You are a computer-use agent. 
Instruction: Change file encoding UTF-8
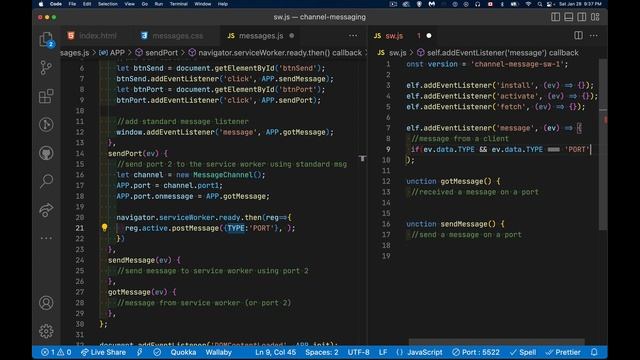(358, 352)
